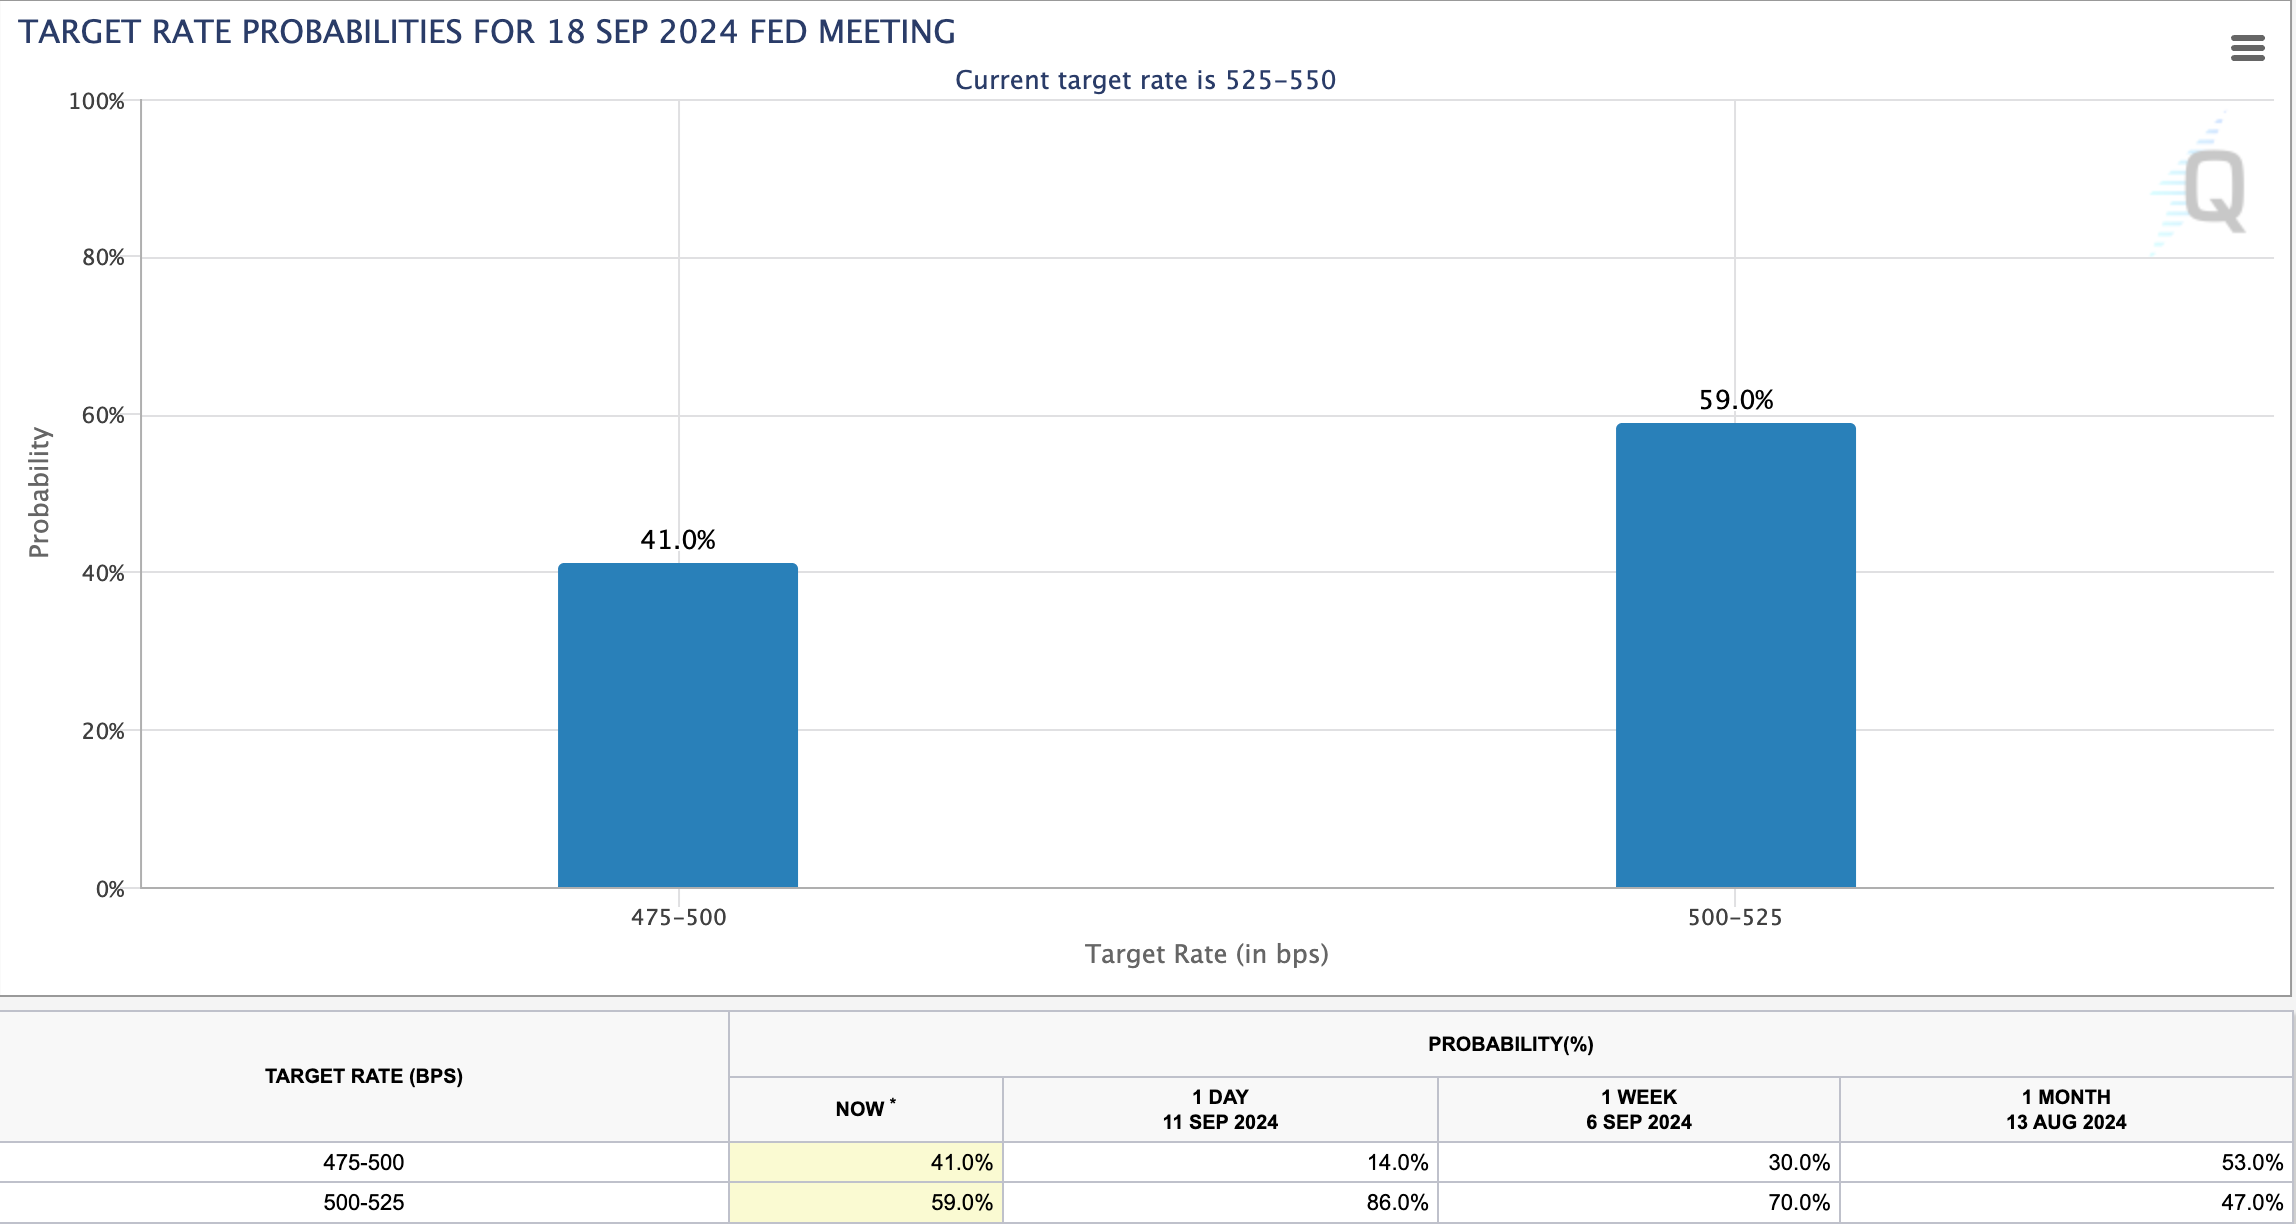This screenshot has height=1224, width=2296.
Task: Click the 'PROBABILITY(%)' table header
Action: pos(1510,1044)
